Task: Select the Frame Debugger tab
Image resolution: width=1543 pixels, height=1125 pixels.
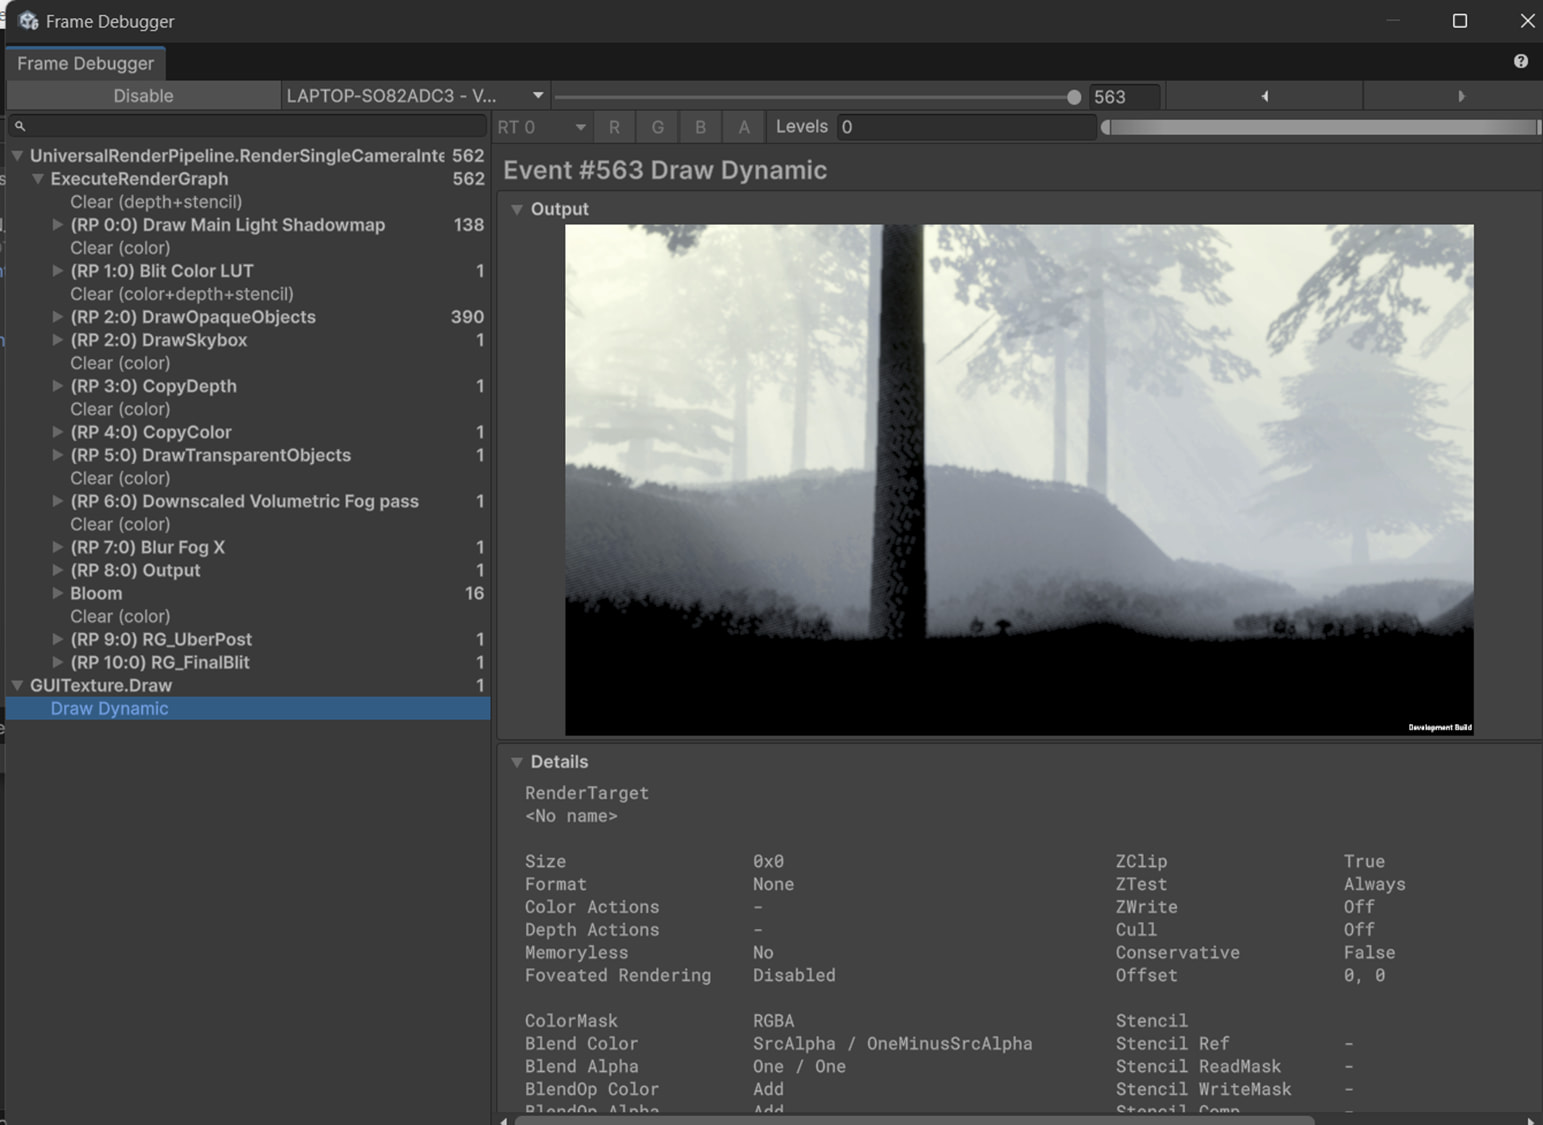Action: (x=85, y=63)
